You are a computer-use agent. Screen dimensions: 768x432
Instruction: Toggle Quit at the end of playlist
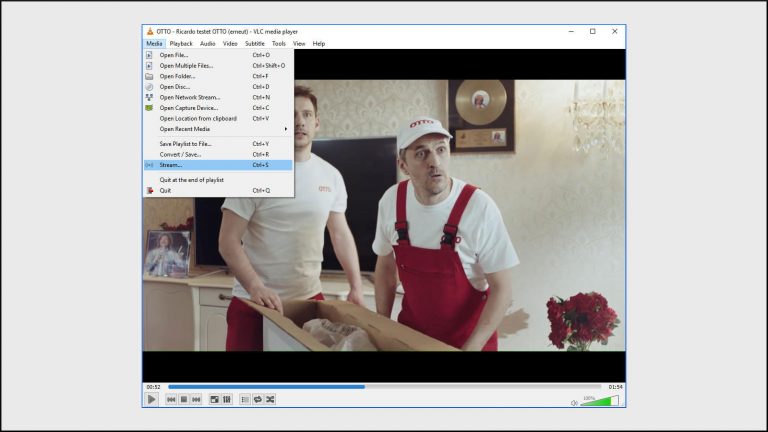tap(218, 180)
